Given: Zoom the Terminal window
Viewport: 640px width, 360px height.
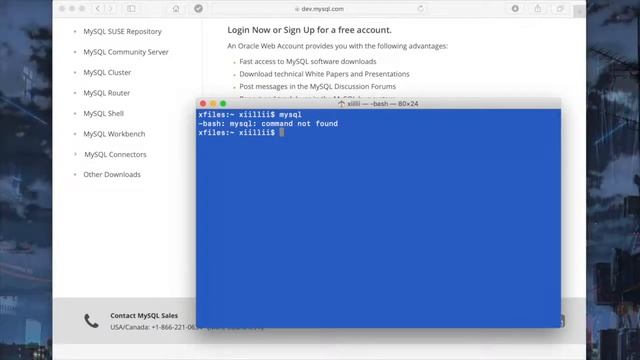Looking at the screenshot, I should (x=223, y=104).
